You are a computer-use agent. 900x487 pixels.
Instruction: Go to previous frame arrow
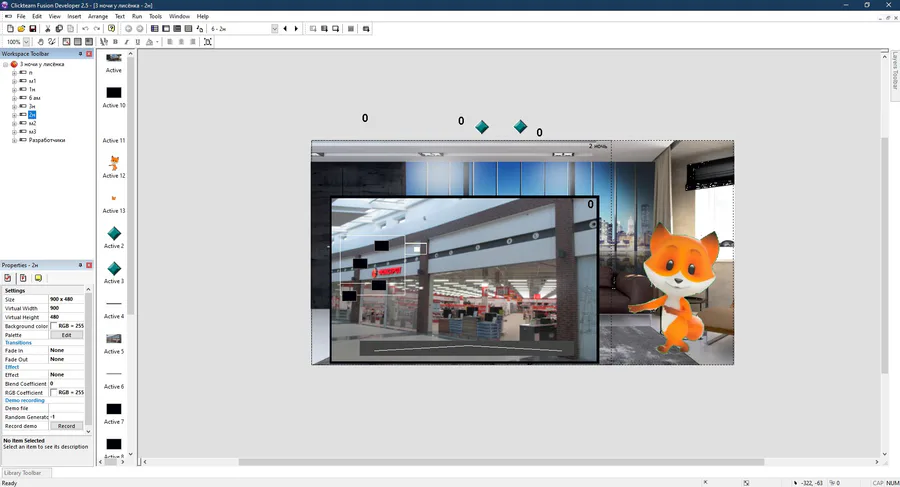coord(285,29)
